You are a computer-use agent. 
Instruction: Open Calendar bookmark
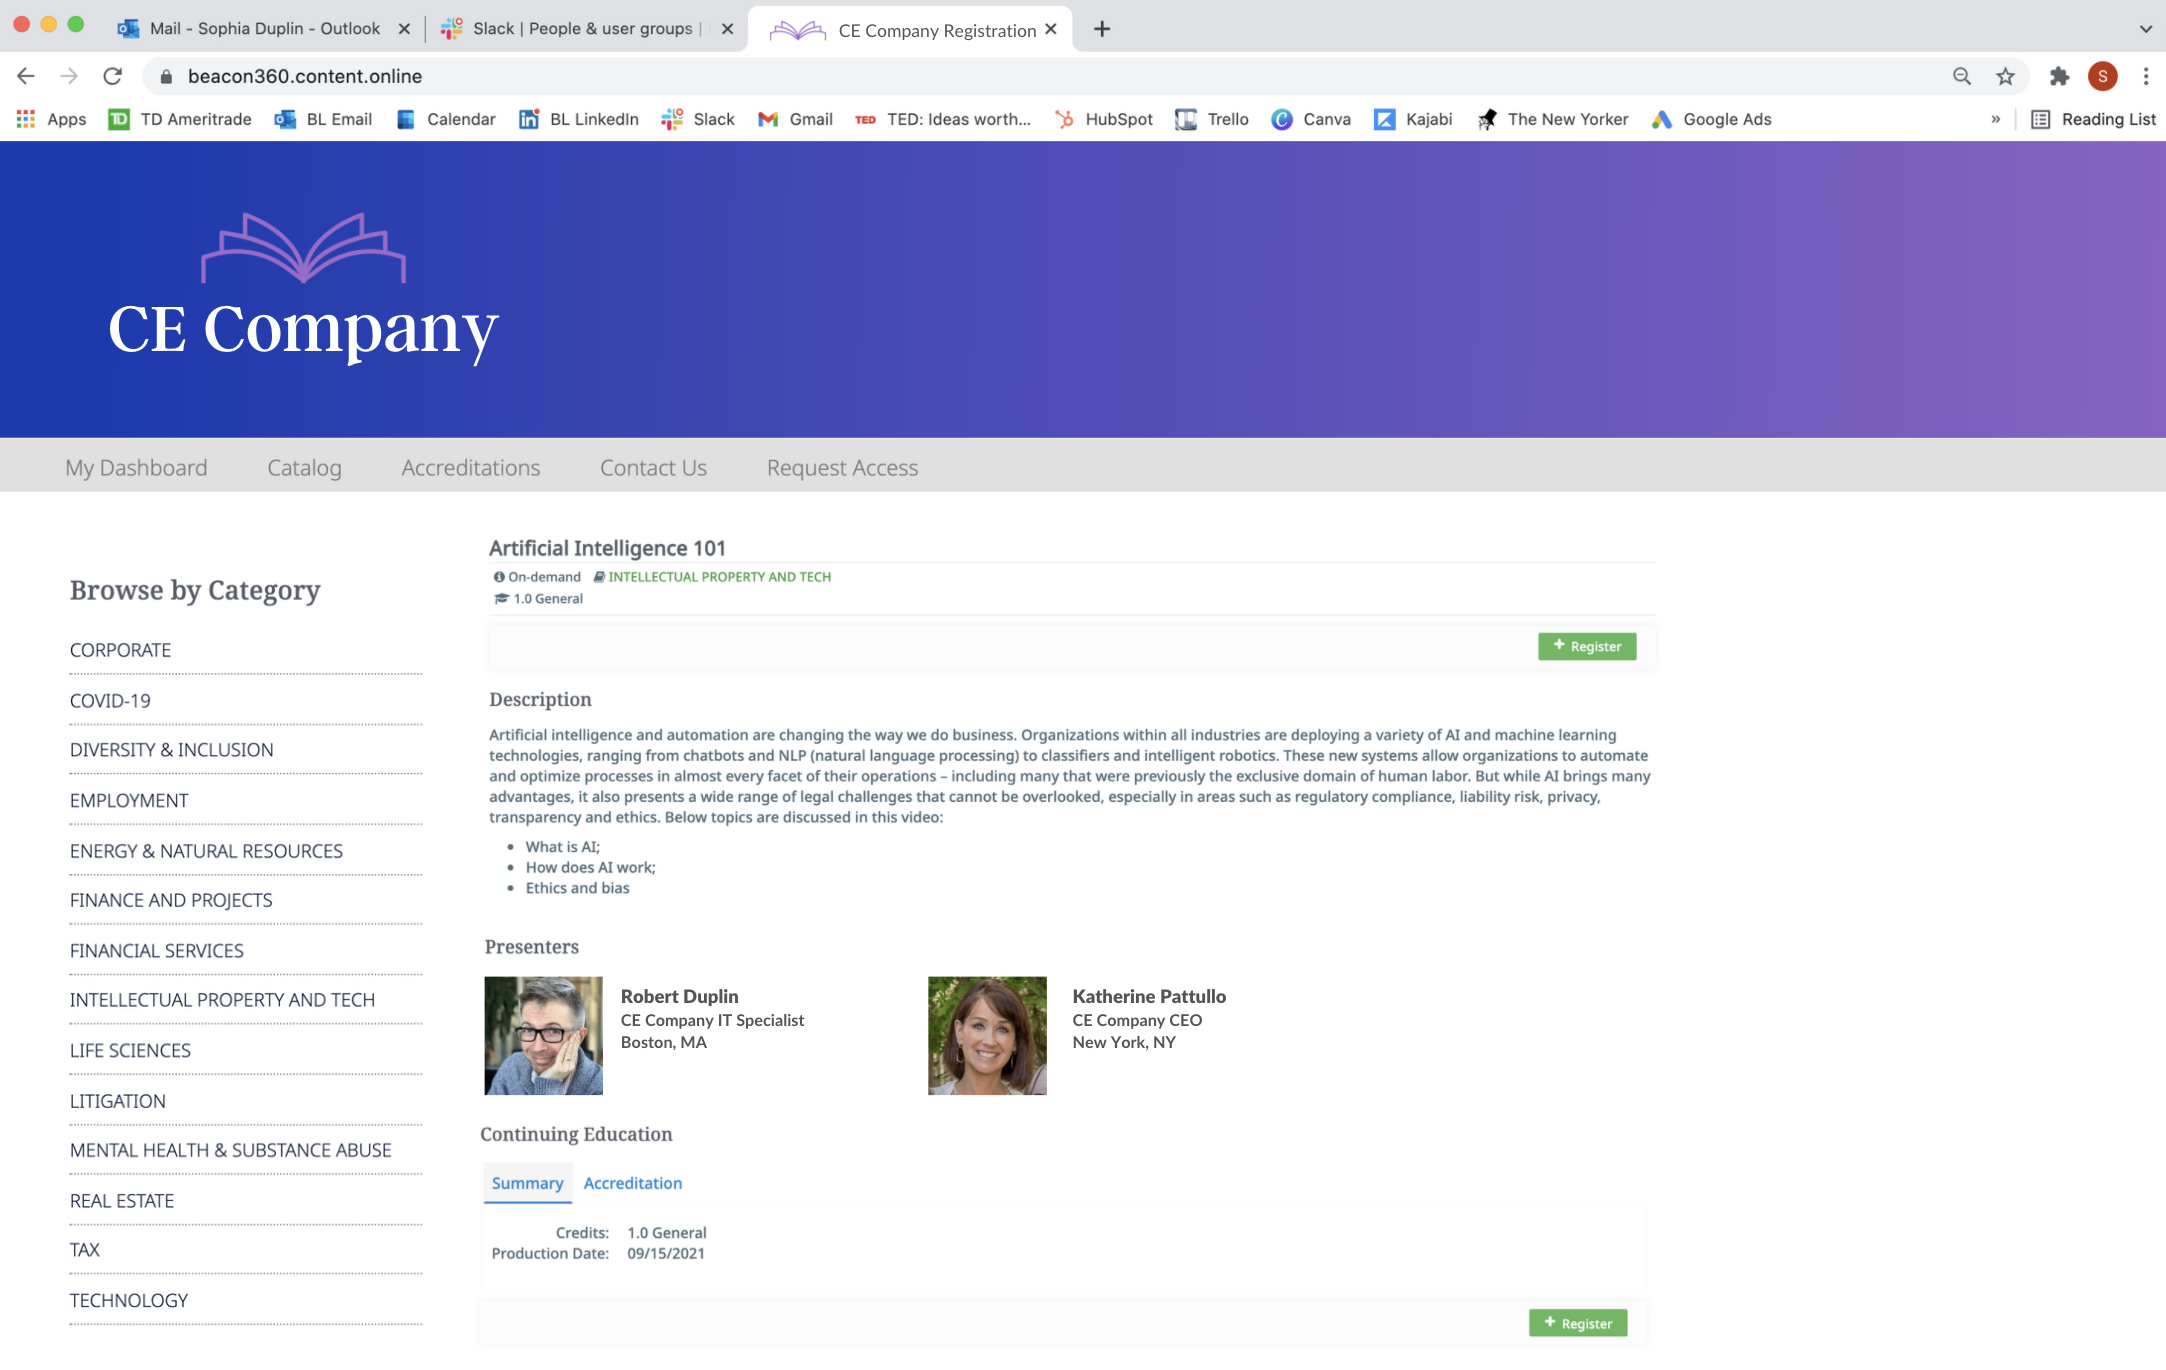(446, 119)
